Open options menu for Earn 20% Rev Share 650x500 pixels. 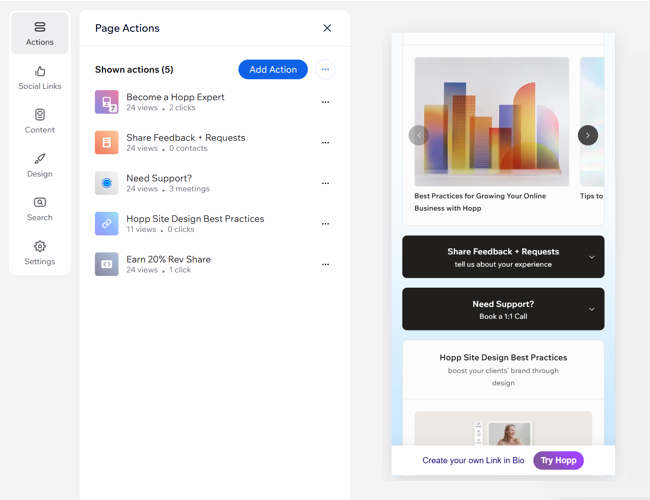pyautogui.click(x=325, y=264)
